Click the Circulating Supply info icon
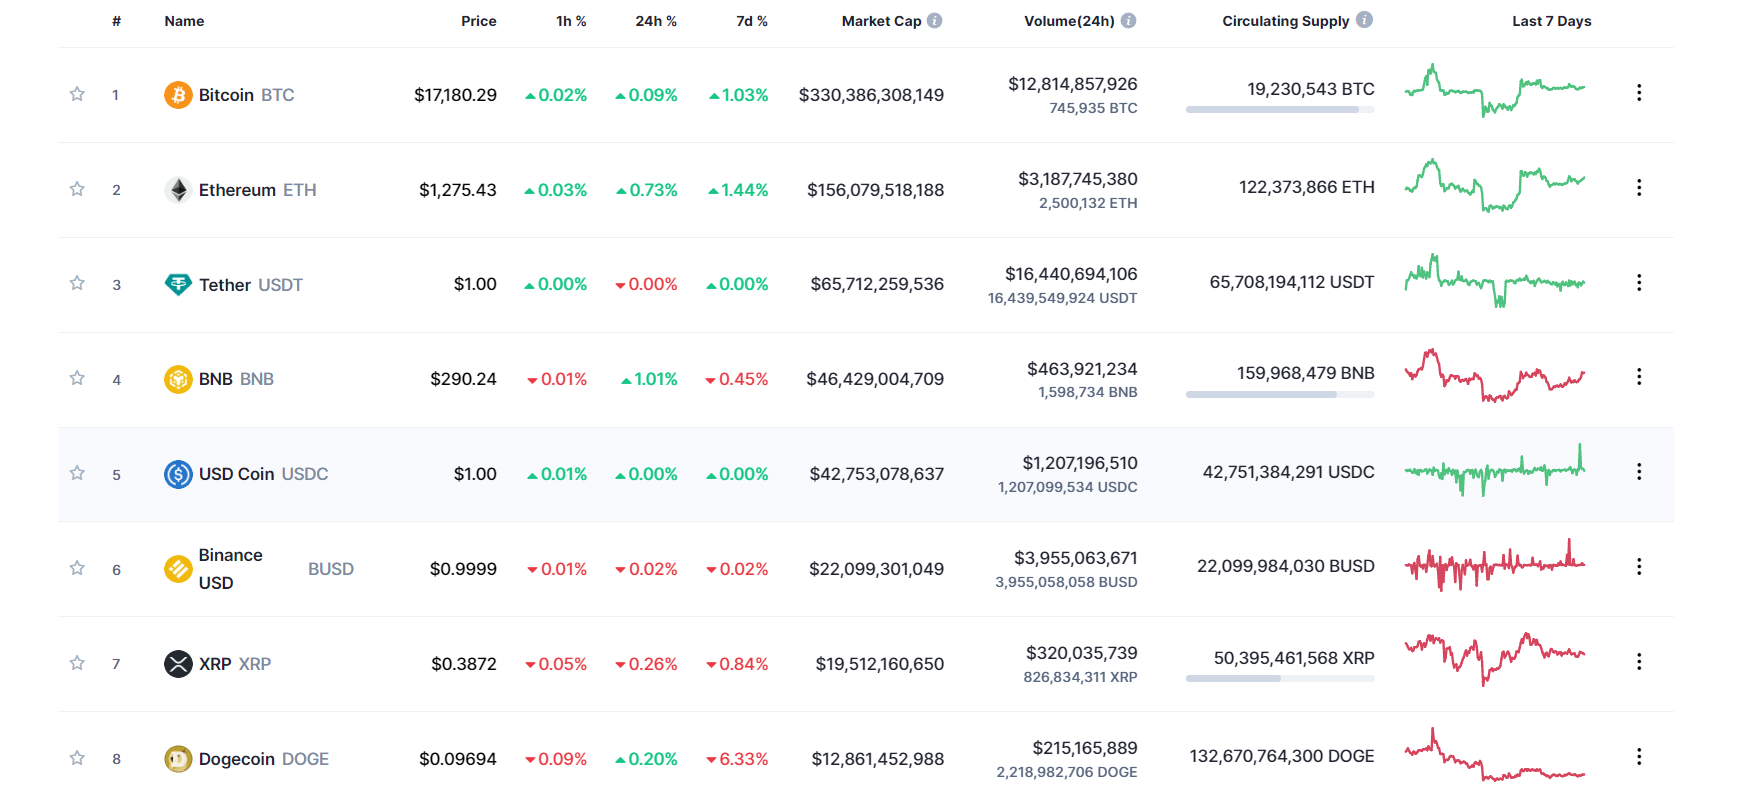The width and height of the screenshot is (1745, 805). click(1364, 19)
